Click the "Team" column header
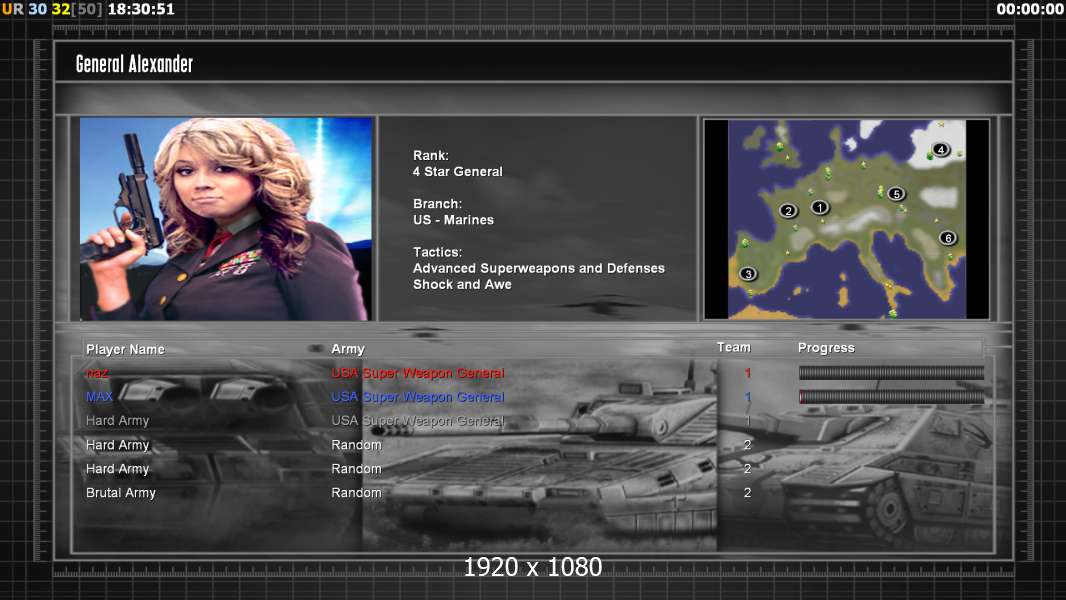The width and height of the screenshot is (1066, 600). click(734, 347)
